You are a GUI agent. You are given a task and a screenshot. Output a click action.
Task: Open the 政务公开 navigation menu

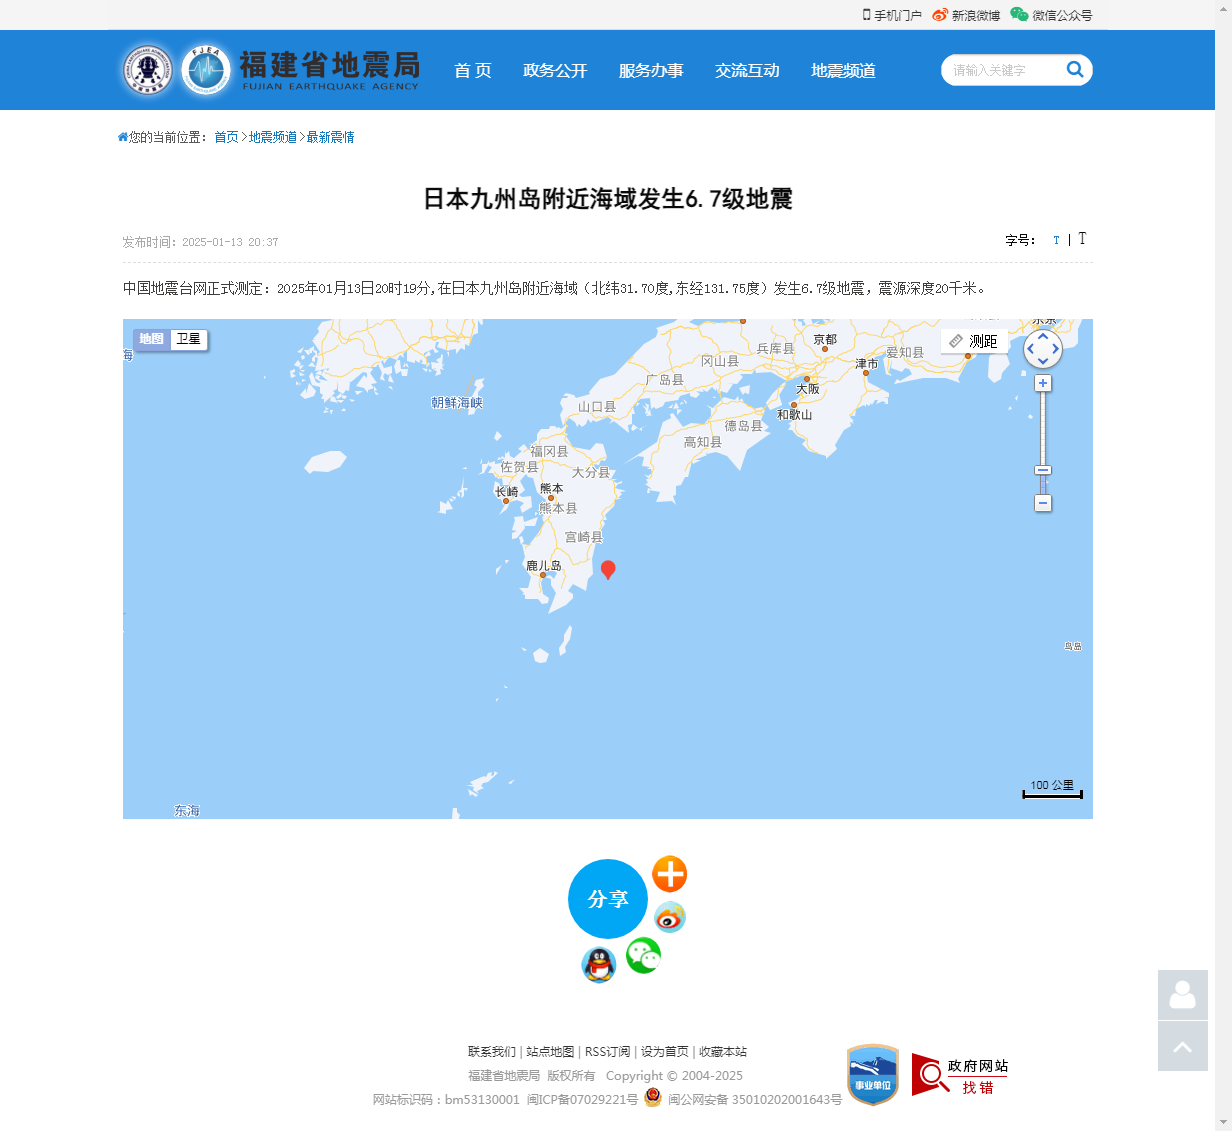(555, 70)
